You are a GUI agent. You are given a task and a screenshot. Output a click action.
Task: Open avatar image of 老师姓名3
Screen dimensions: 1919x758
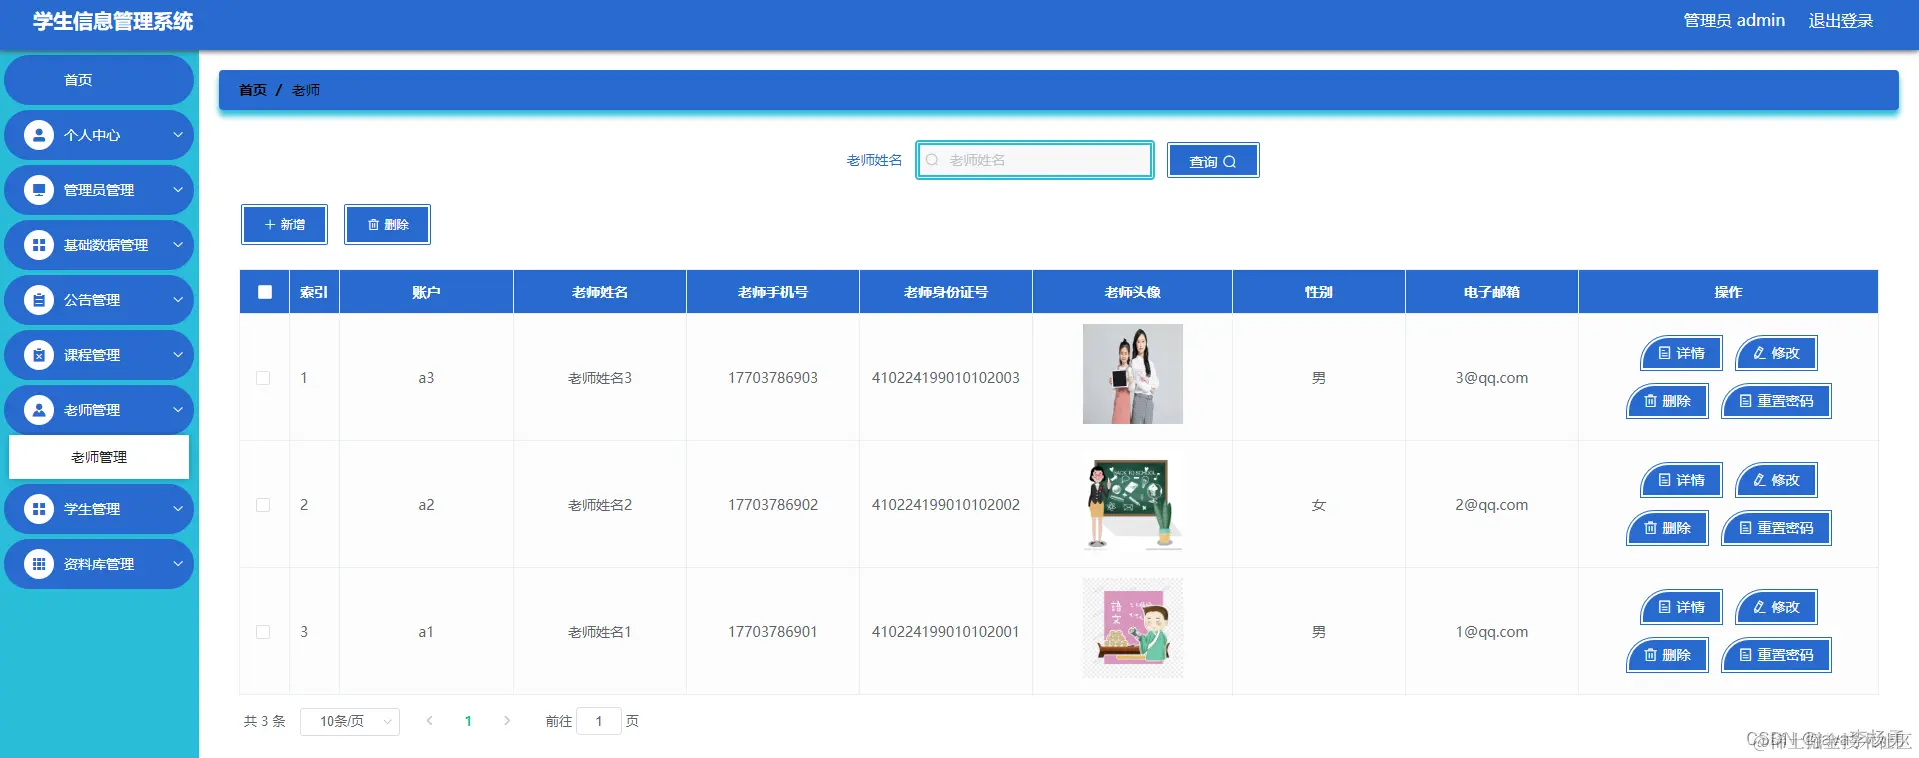(x=1133, y=374)
